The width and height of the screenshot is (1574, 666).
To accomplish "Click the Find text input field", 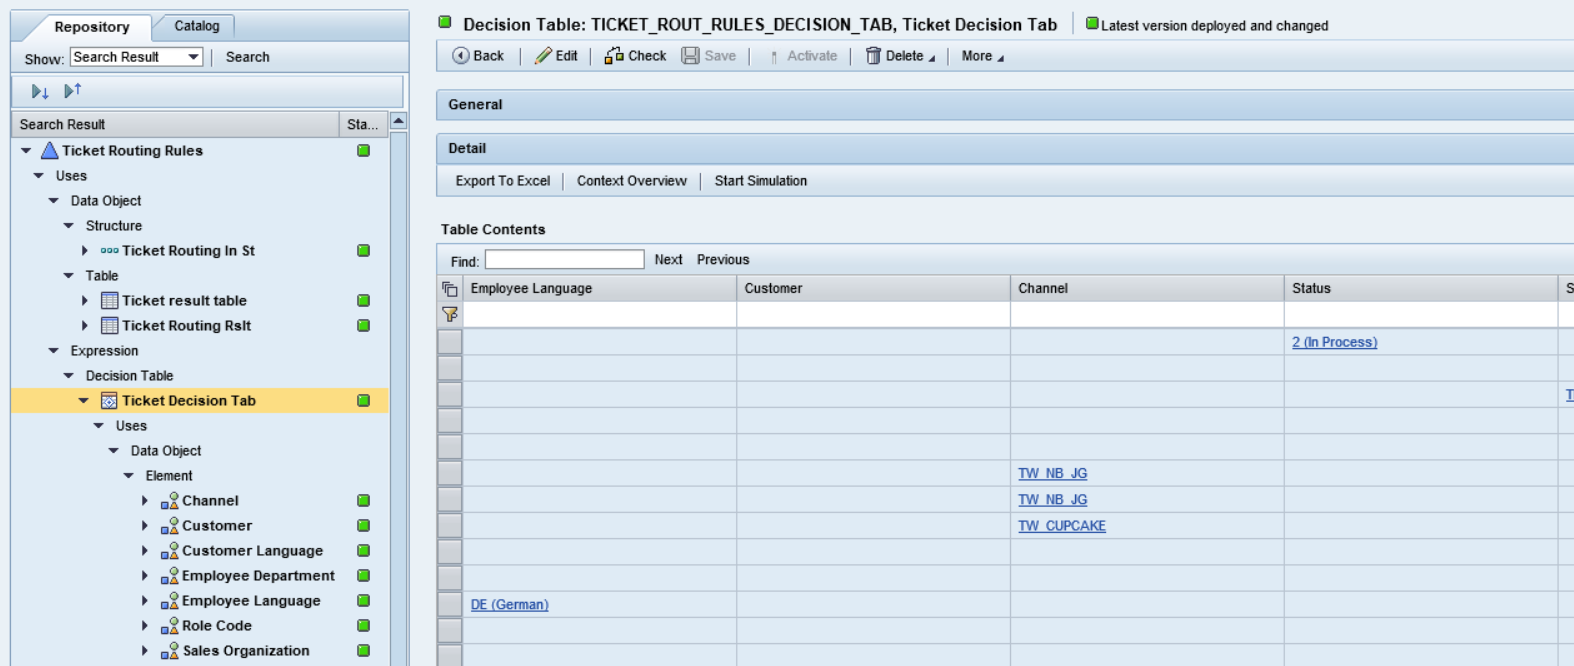I will [564, 260].
